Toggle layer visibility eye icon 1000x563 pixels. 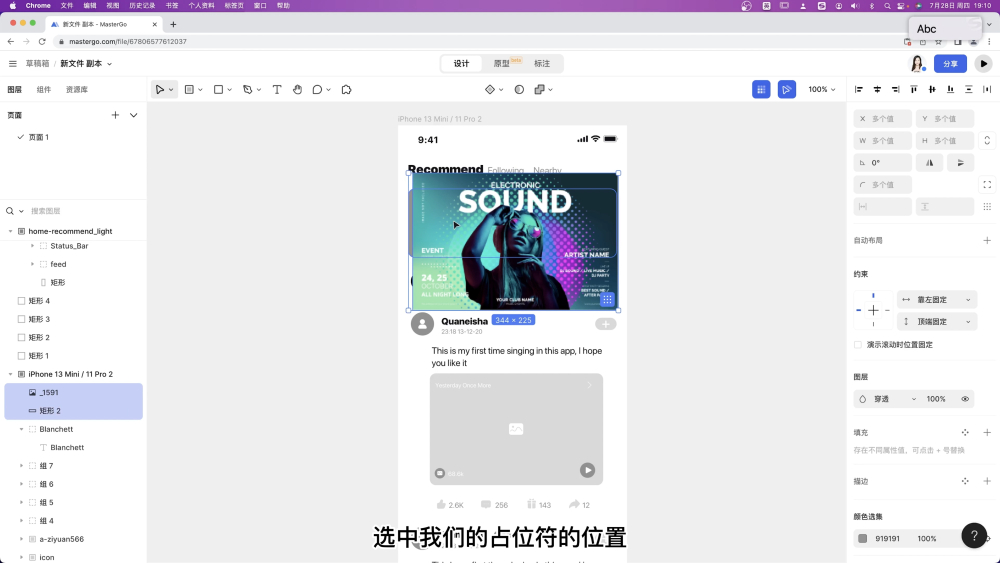pos(965,399)
